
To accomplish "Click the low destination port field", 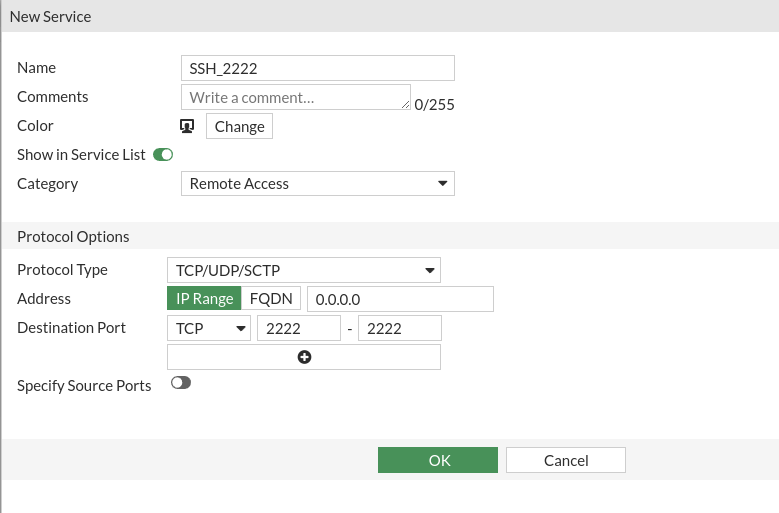I will [299, 328].
